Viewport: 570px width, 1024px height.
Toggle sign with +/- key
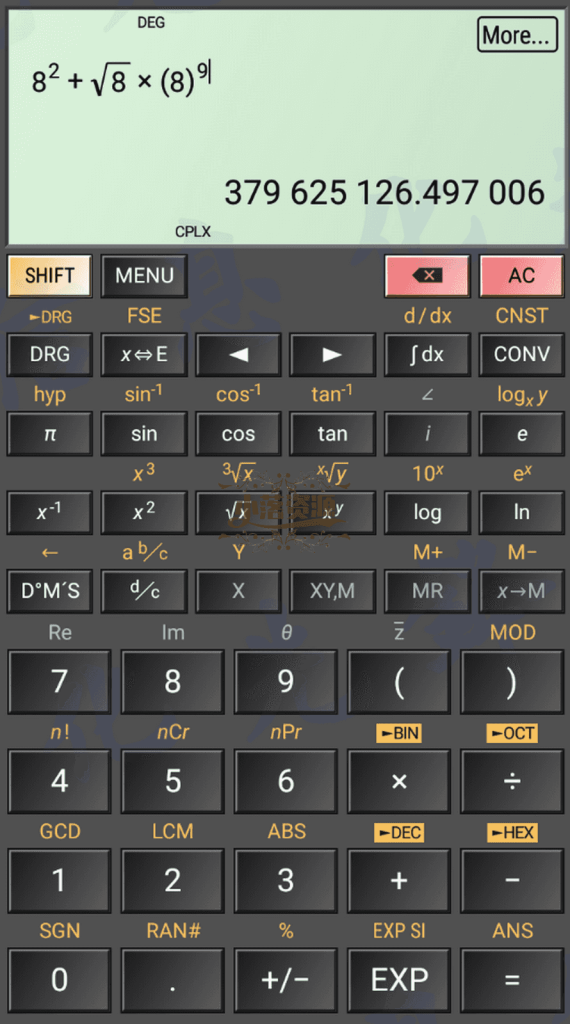click(285, 980)
